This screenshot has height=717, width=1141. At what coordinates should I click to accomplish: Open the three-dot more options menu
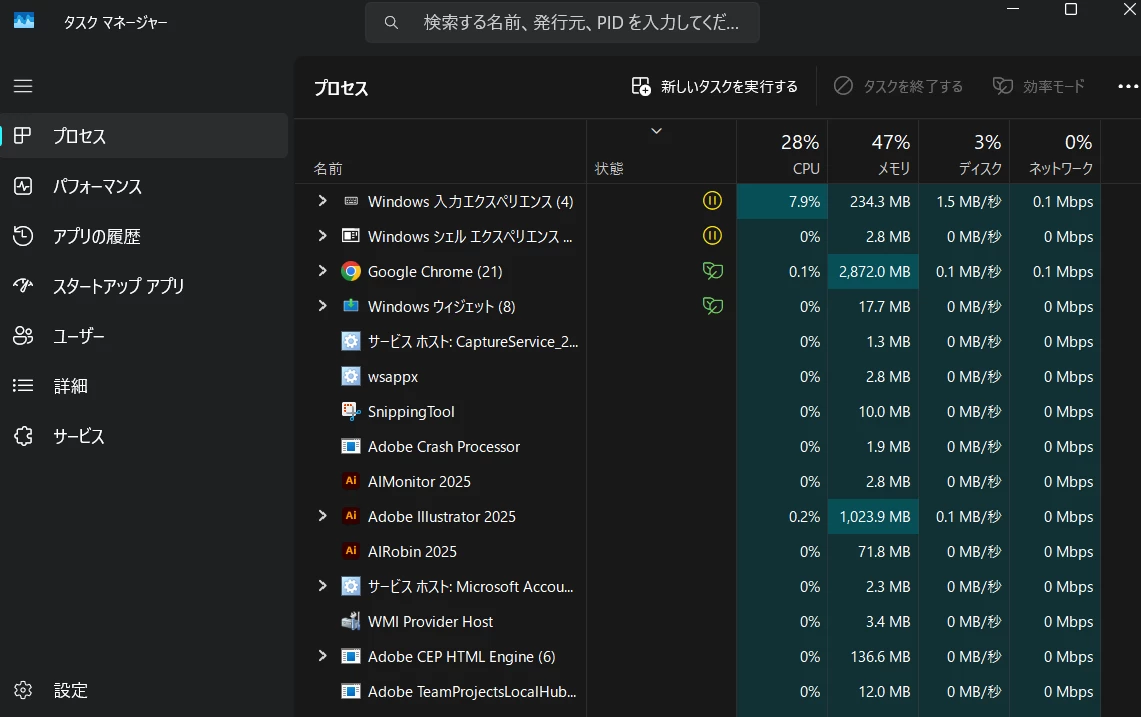(x=1128, y=87)
